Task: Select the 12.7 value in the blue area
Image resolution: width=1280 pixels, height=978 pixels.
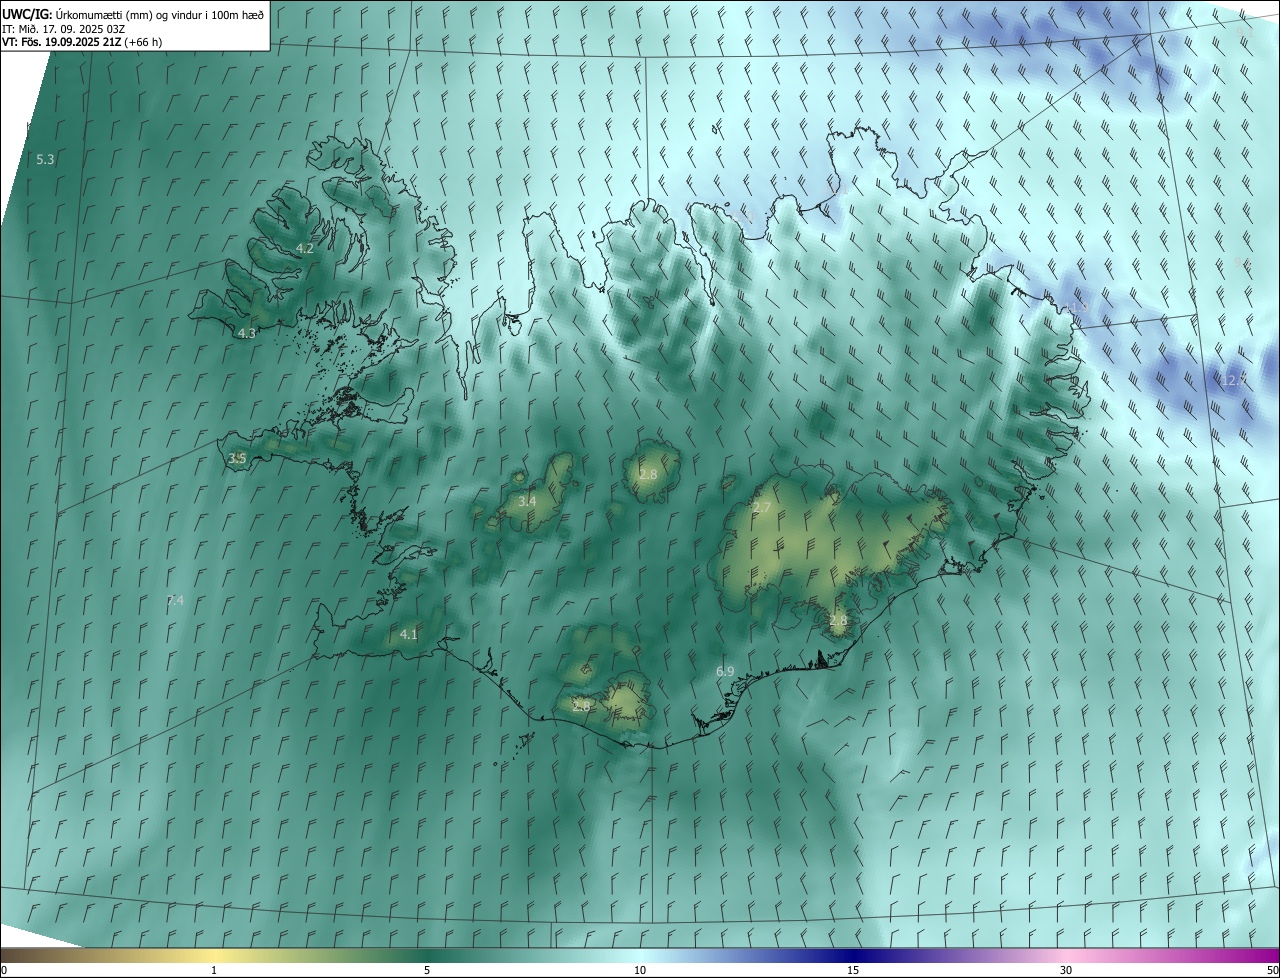Action: click(1234, 380)
